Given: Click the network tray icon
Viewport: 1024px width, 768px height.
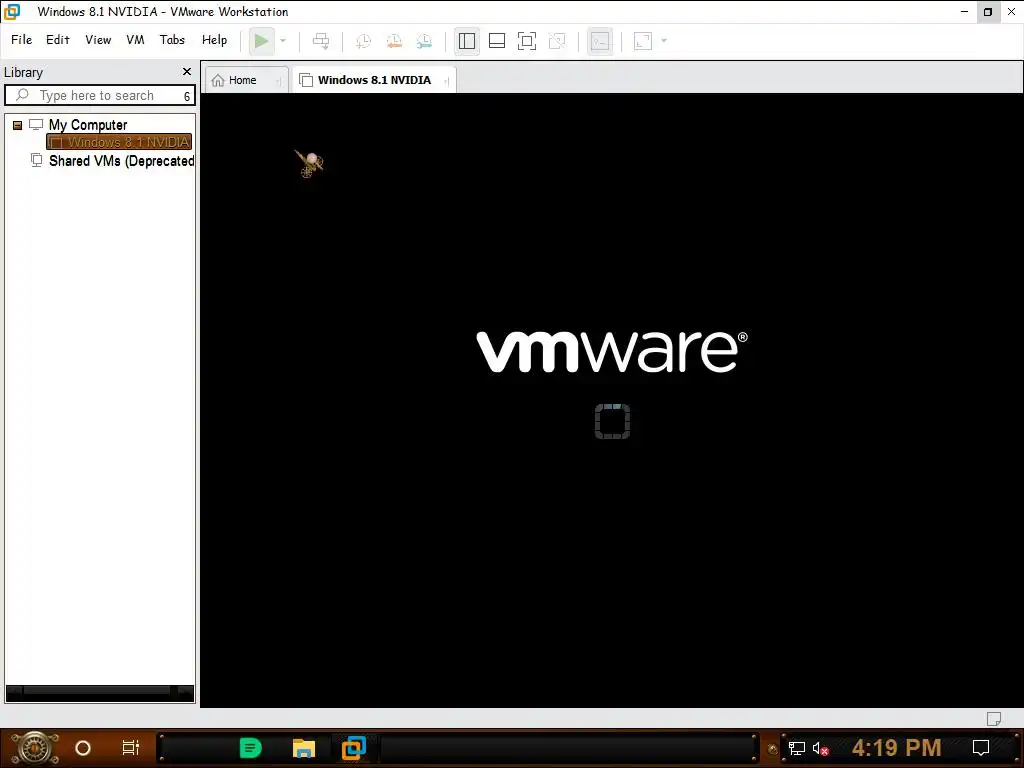Looking at the screenshot, I should click(x=797, y=748).
